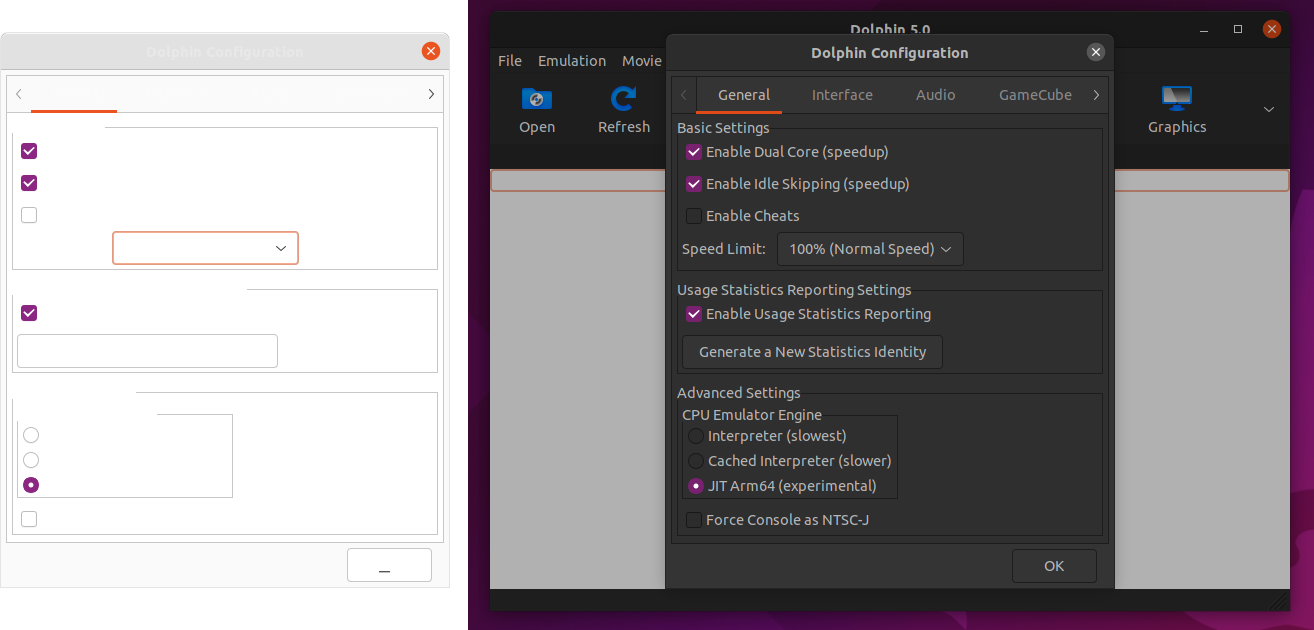Click the right tab-scroll chevron in the light window
Image resolution: width=1314 pixels, height=630 pixels.
[431, 94]
